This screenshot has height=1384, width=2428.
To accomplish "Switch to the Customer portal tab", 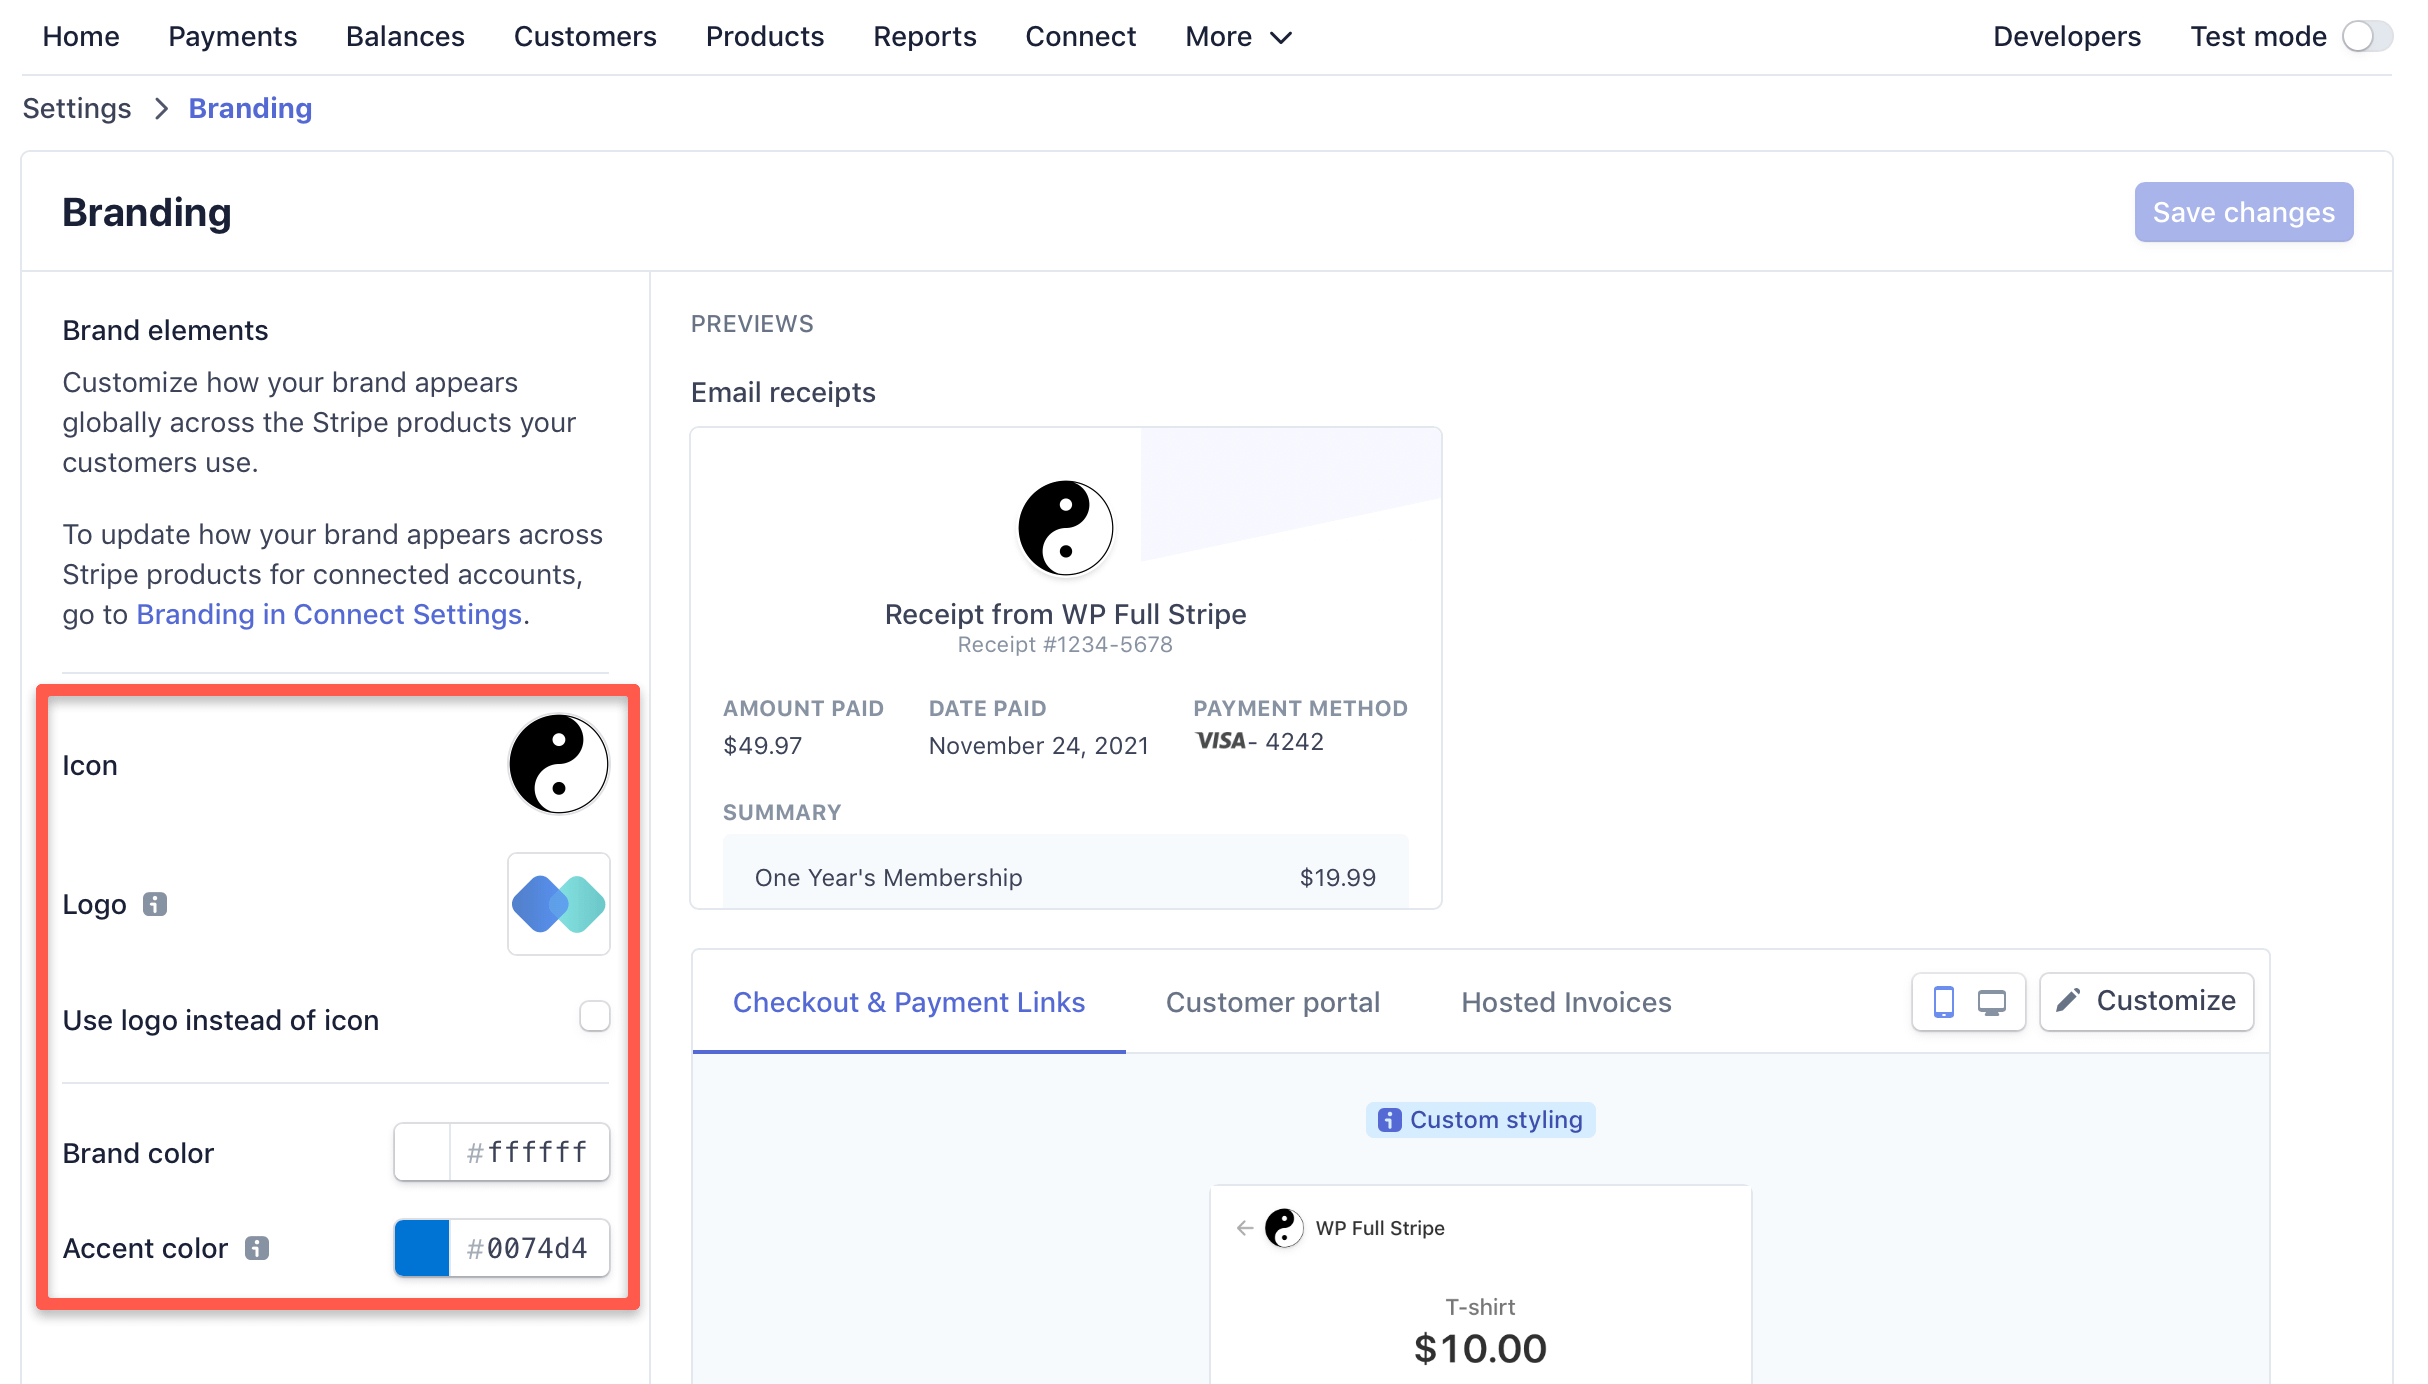I will (x=1272, y=1002).
